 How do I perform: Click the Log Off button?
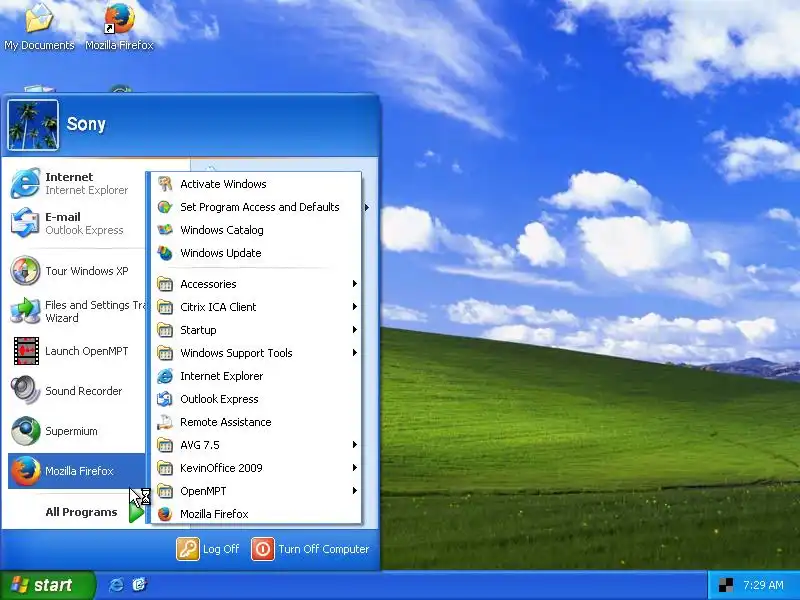208,549
